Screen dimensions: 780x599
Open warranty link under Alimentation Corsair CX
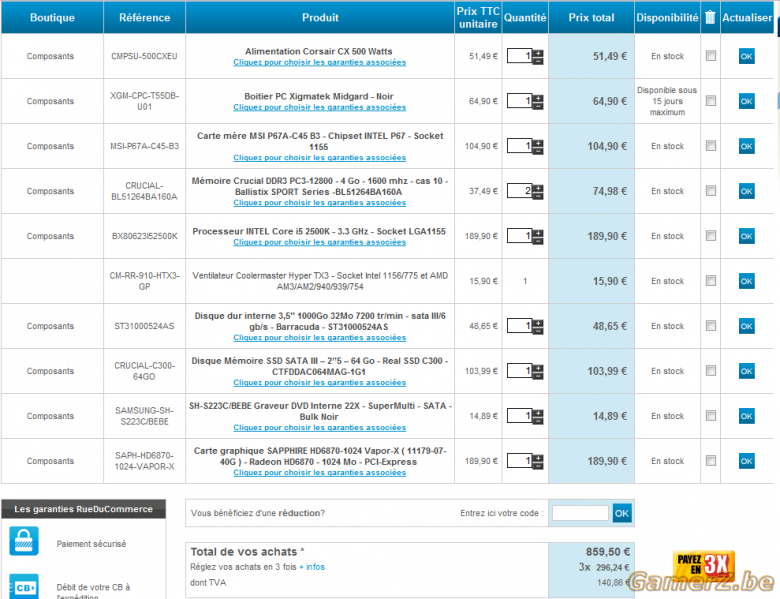pyautogui.click(x=319, y=62)
